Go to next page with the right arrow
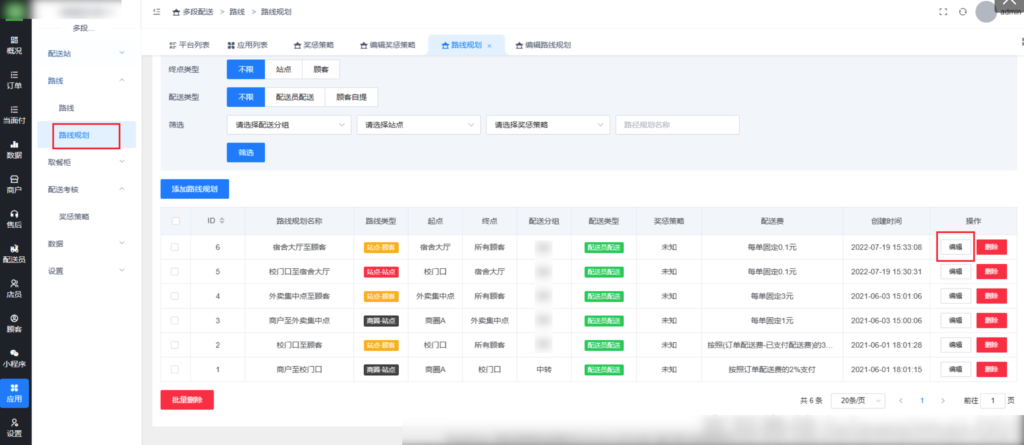 [x=942, y=401]
